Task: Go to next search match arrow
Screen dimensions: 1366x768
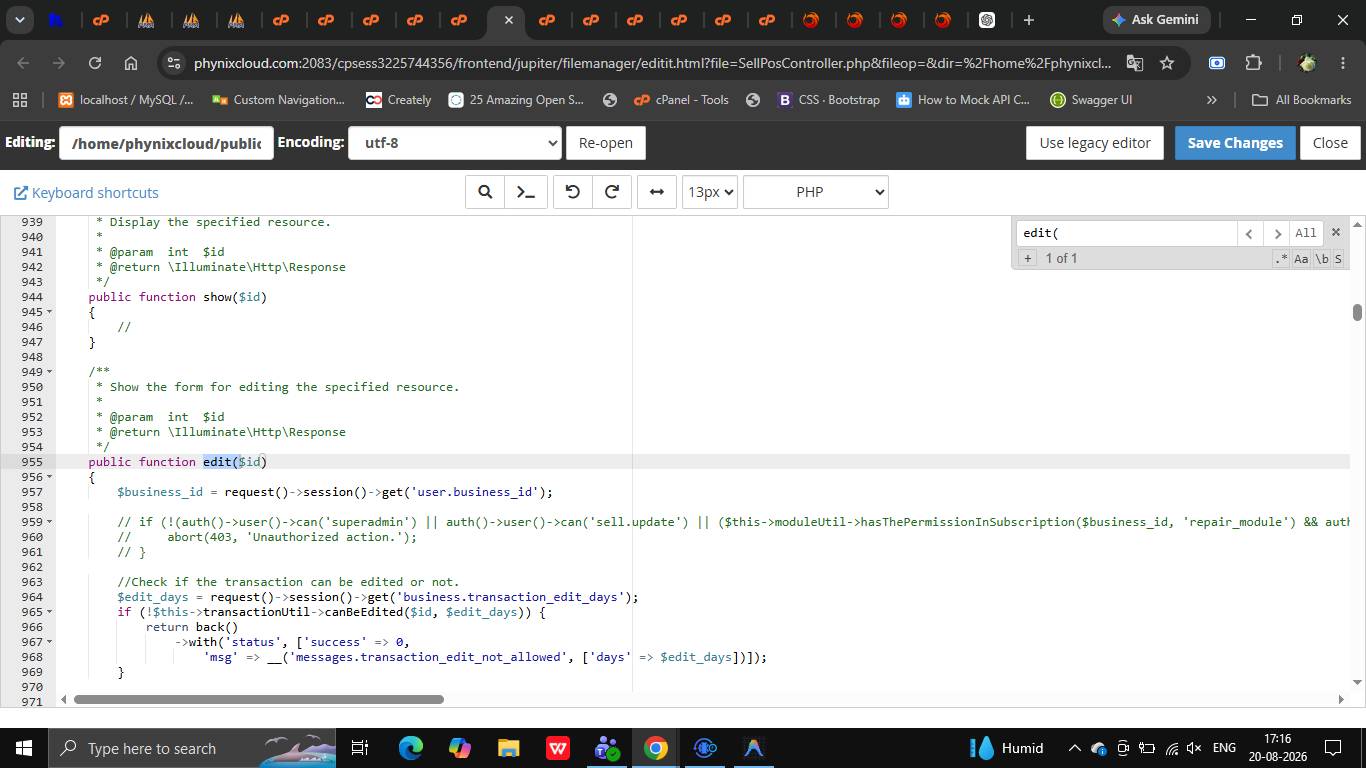Action: [1276, 233]
